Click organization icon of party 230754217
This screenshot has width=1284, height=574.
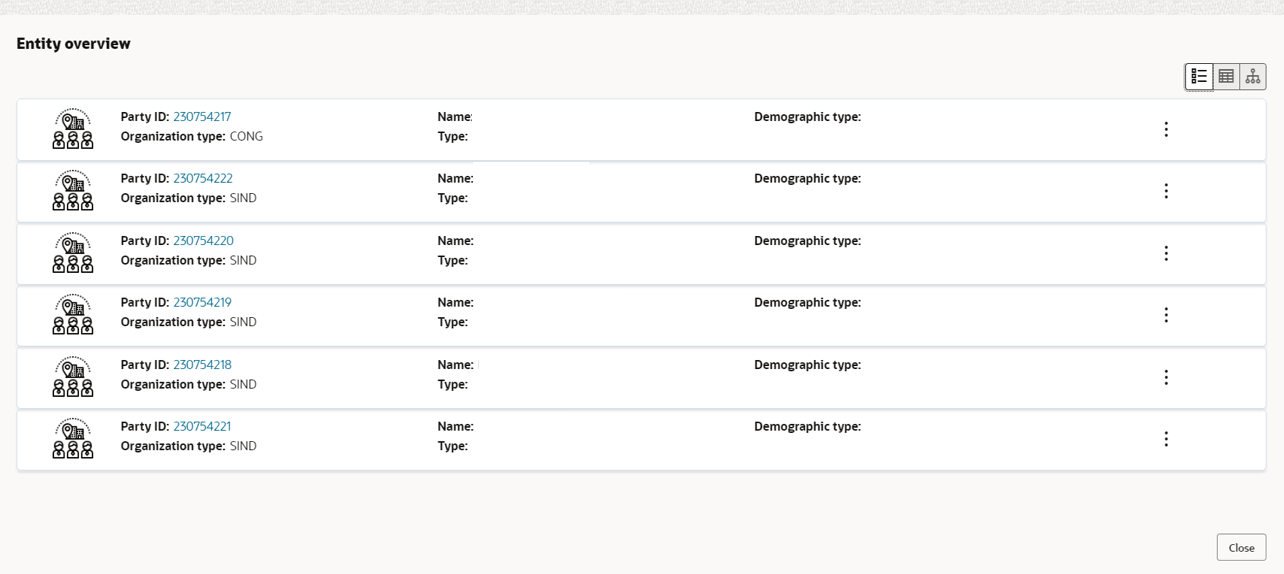coord(73,130)
